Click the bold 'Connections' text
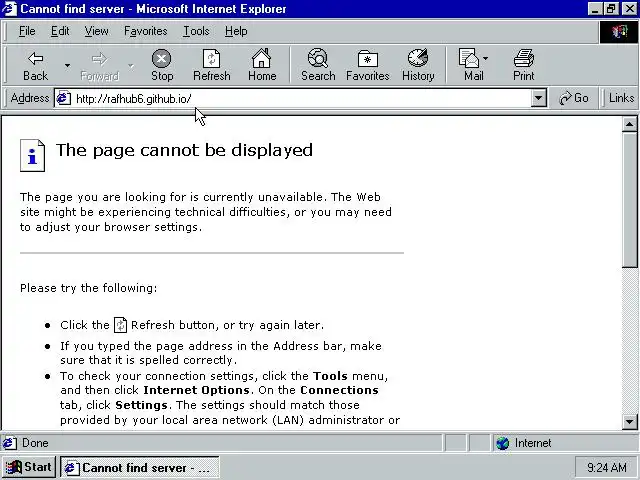The width and height of the screenshot is (640, 480). pos(339,390)
